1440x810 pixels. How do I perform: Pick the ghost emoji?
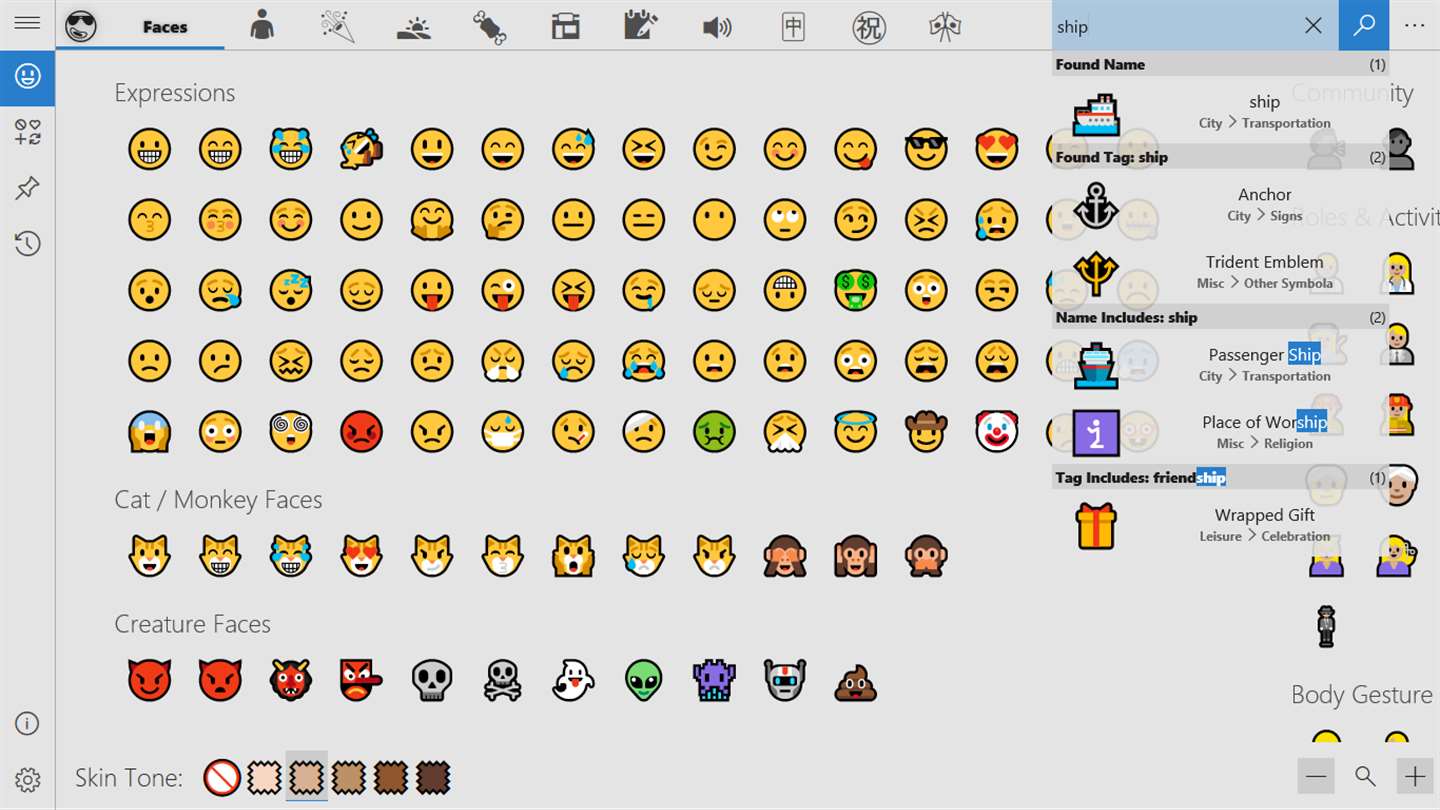573,680
